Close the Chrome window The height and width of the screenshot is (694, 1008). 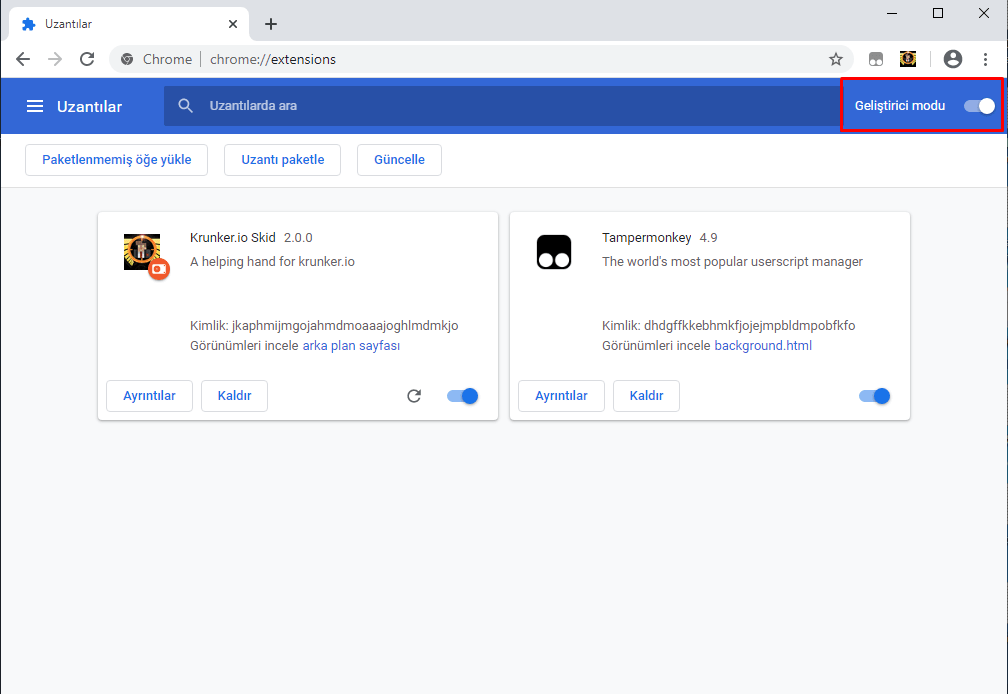tap(984, 13)
